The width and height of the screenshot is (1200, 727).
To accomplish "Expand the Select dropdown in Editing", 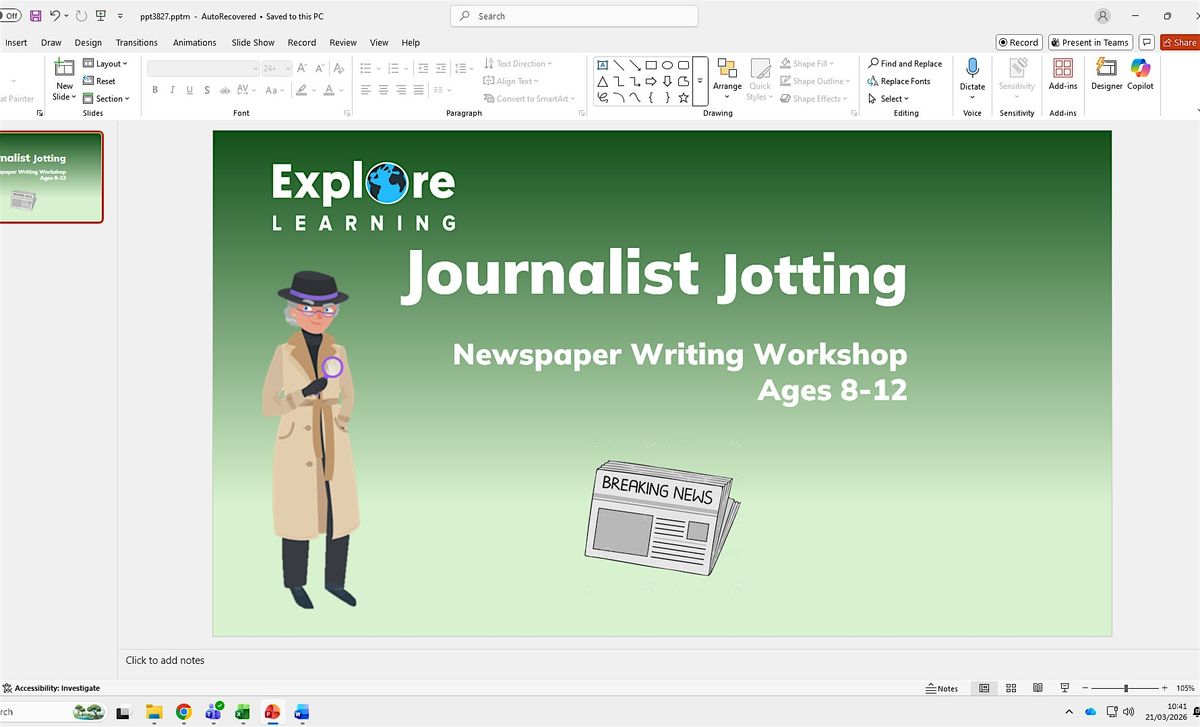I will point(888,99).
